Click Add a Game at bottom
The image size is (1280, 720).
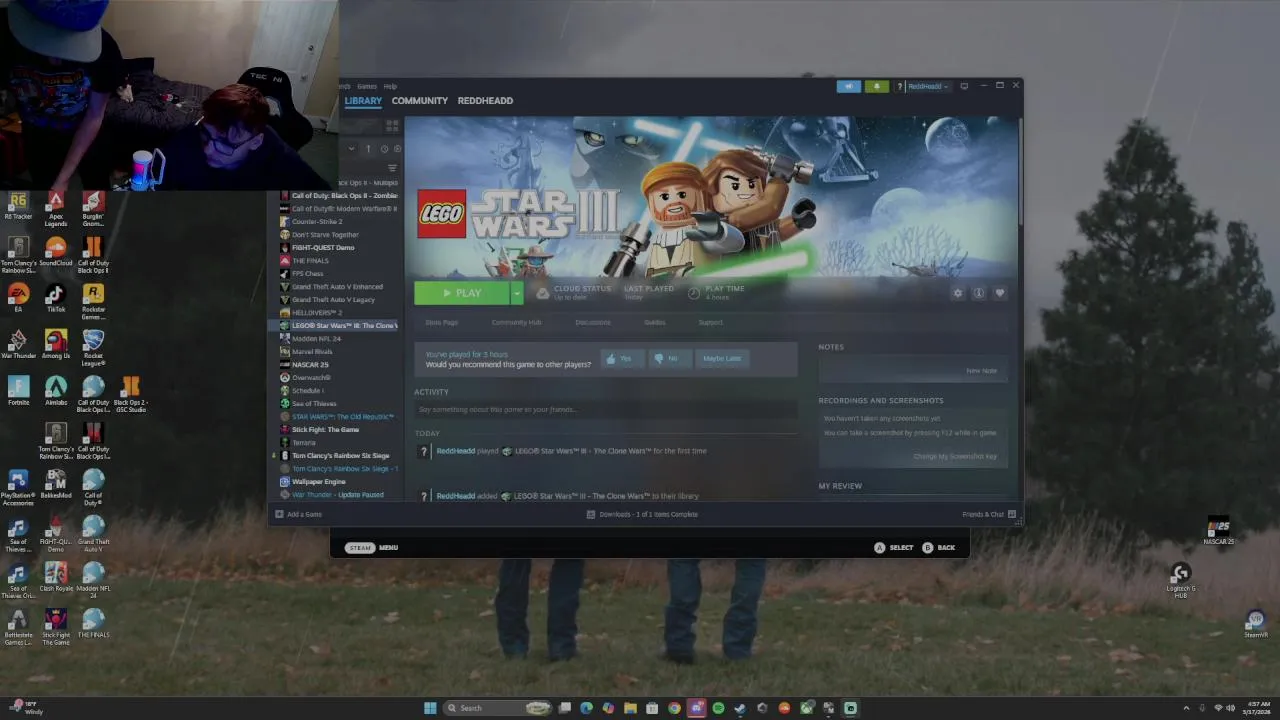pyautogui.click(x=299, y=515)
